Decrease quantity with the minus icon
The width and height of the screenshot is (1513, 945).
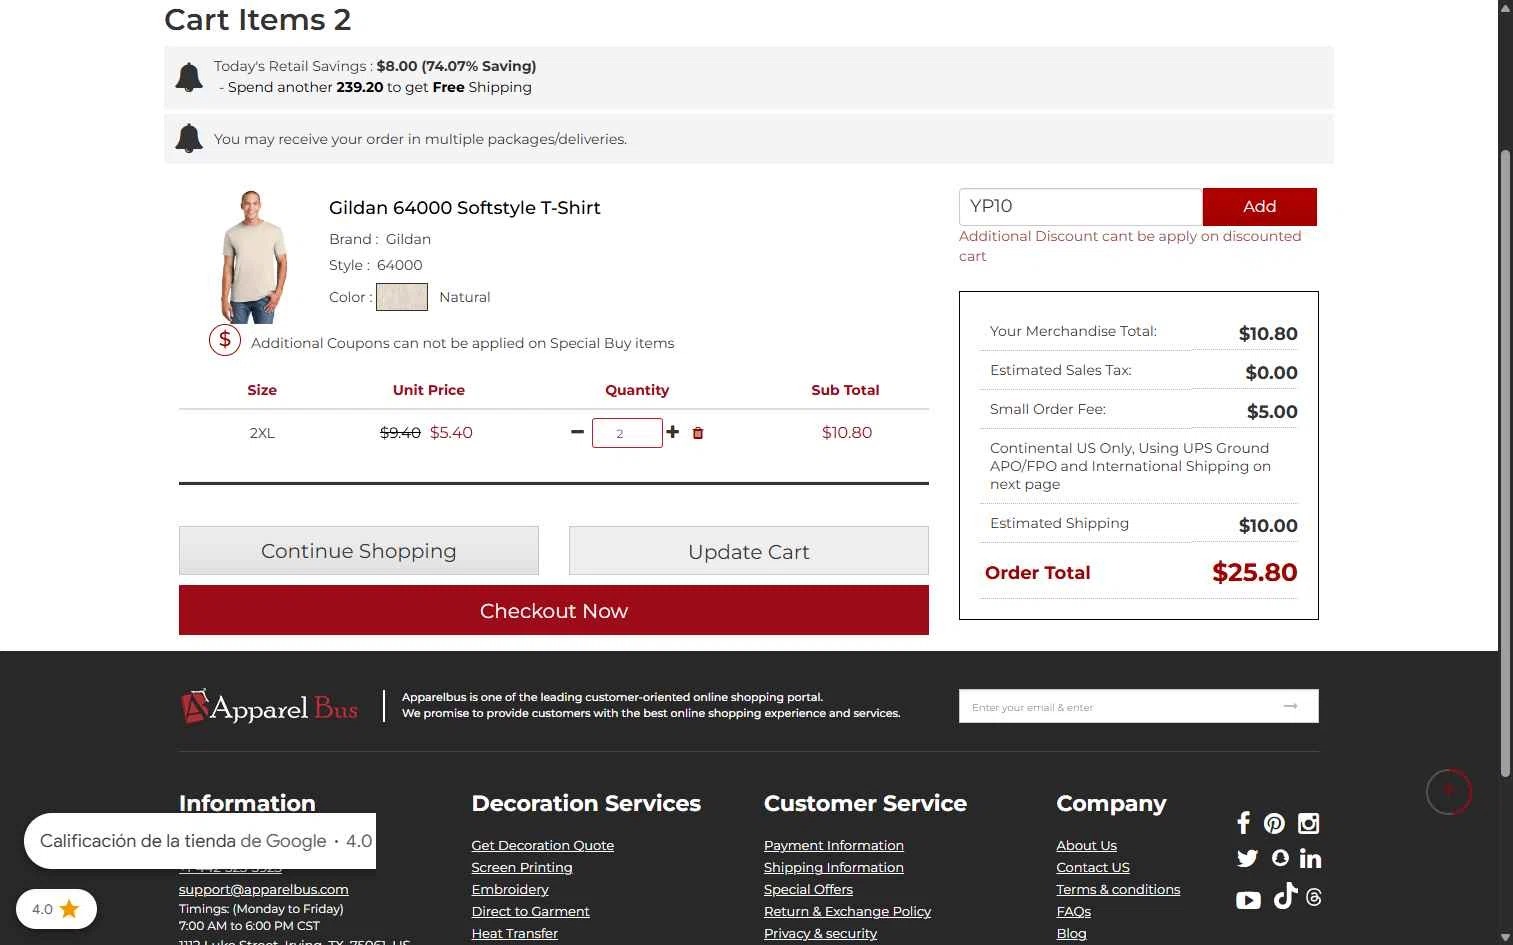pos(577,432)
